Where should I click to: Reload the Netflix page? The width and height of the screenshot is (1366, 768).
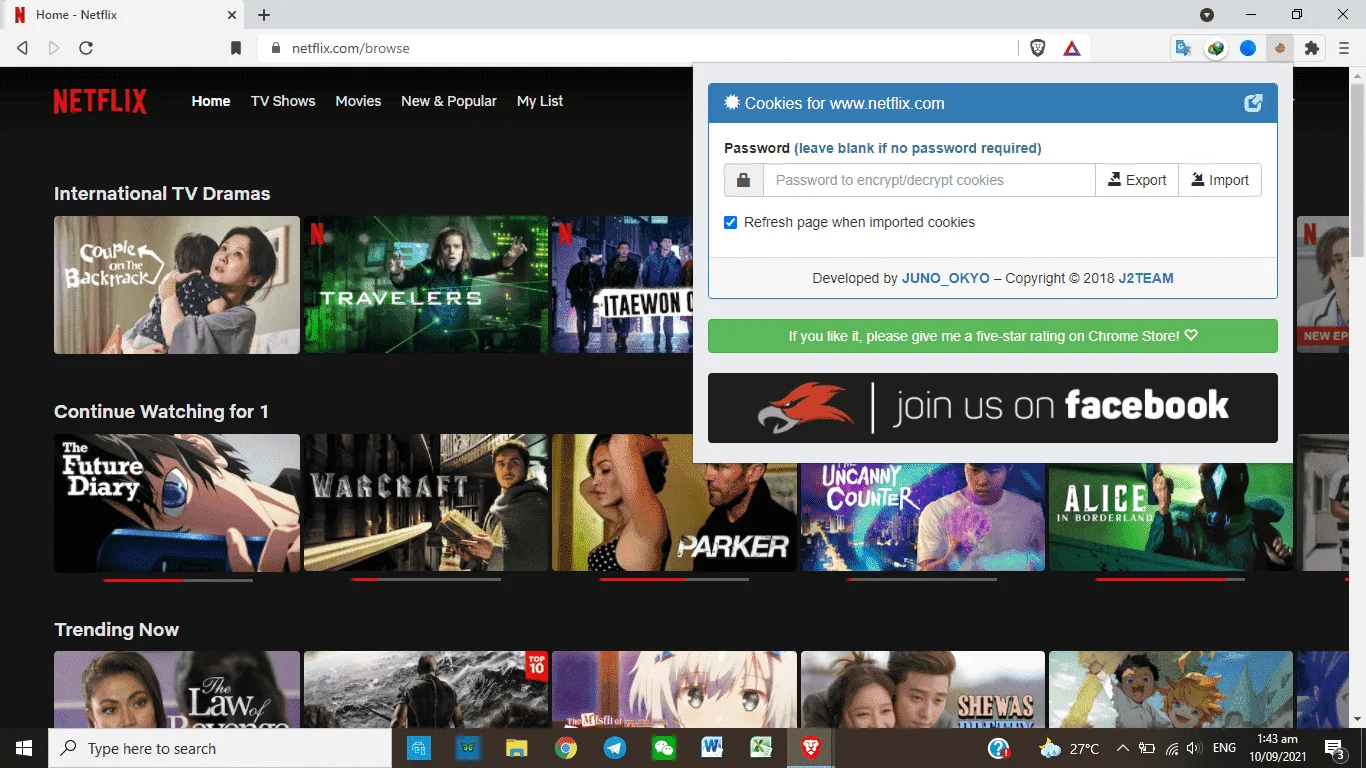pos(86,48)
